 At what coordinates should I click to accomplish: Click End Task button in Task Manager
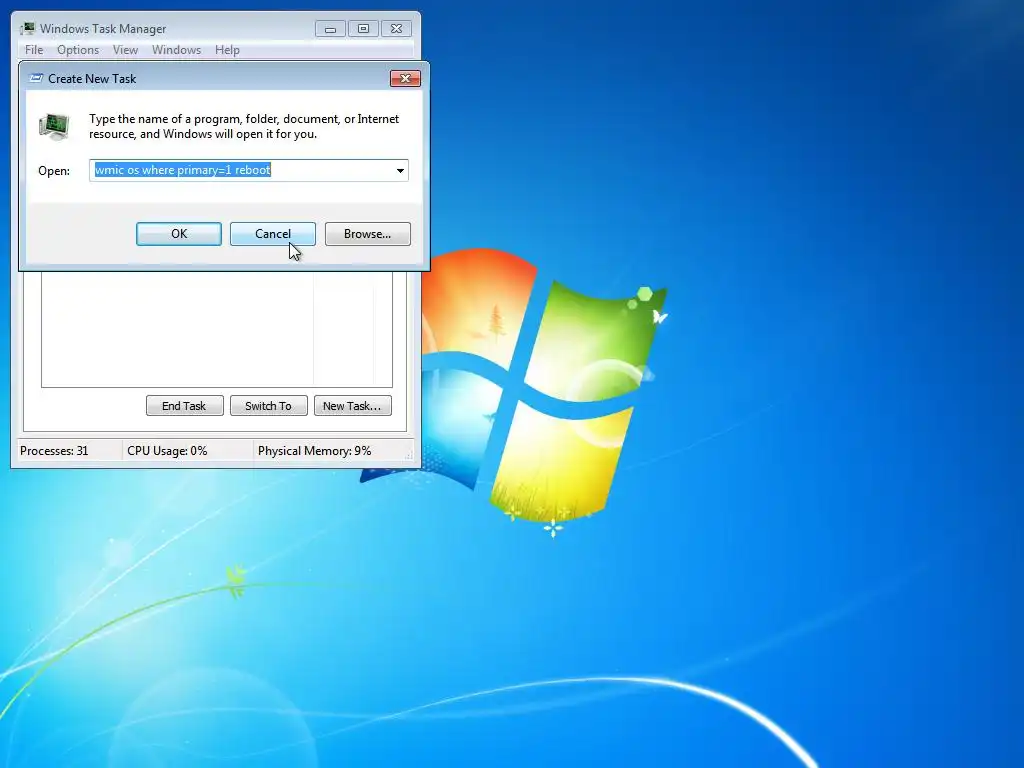tap(184, 406)
